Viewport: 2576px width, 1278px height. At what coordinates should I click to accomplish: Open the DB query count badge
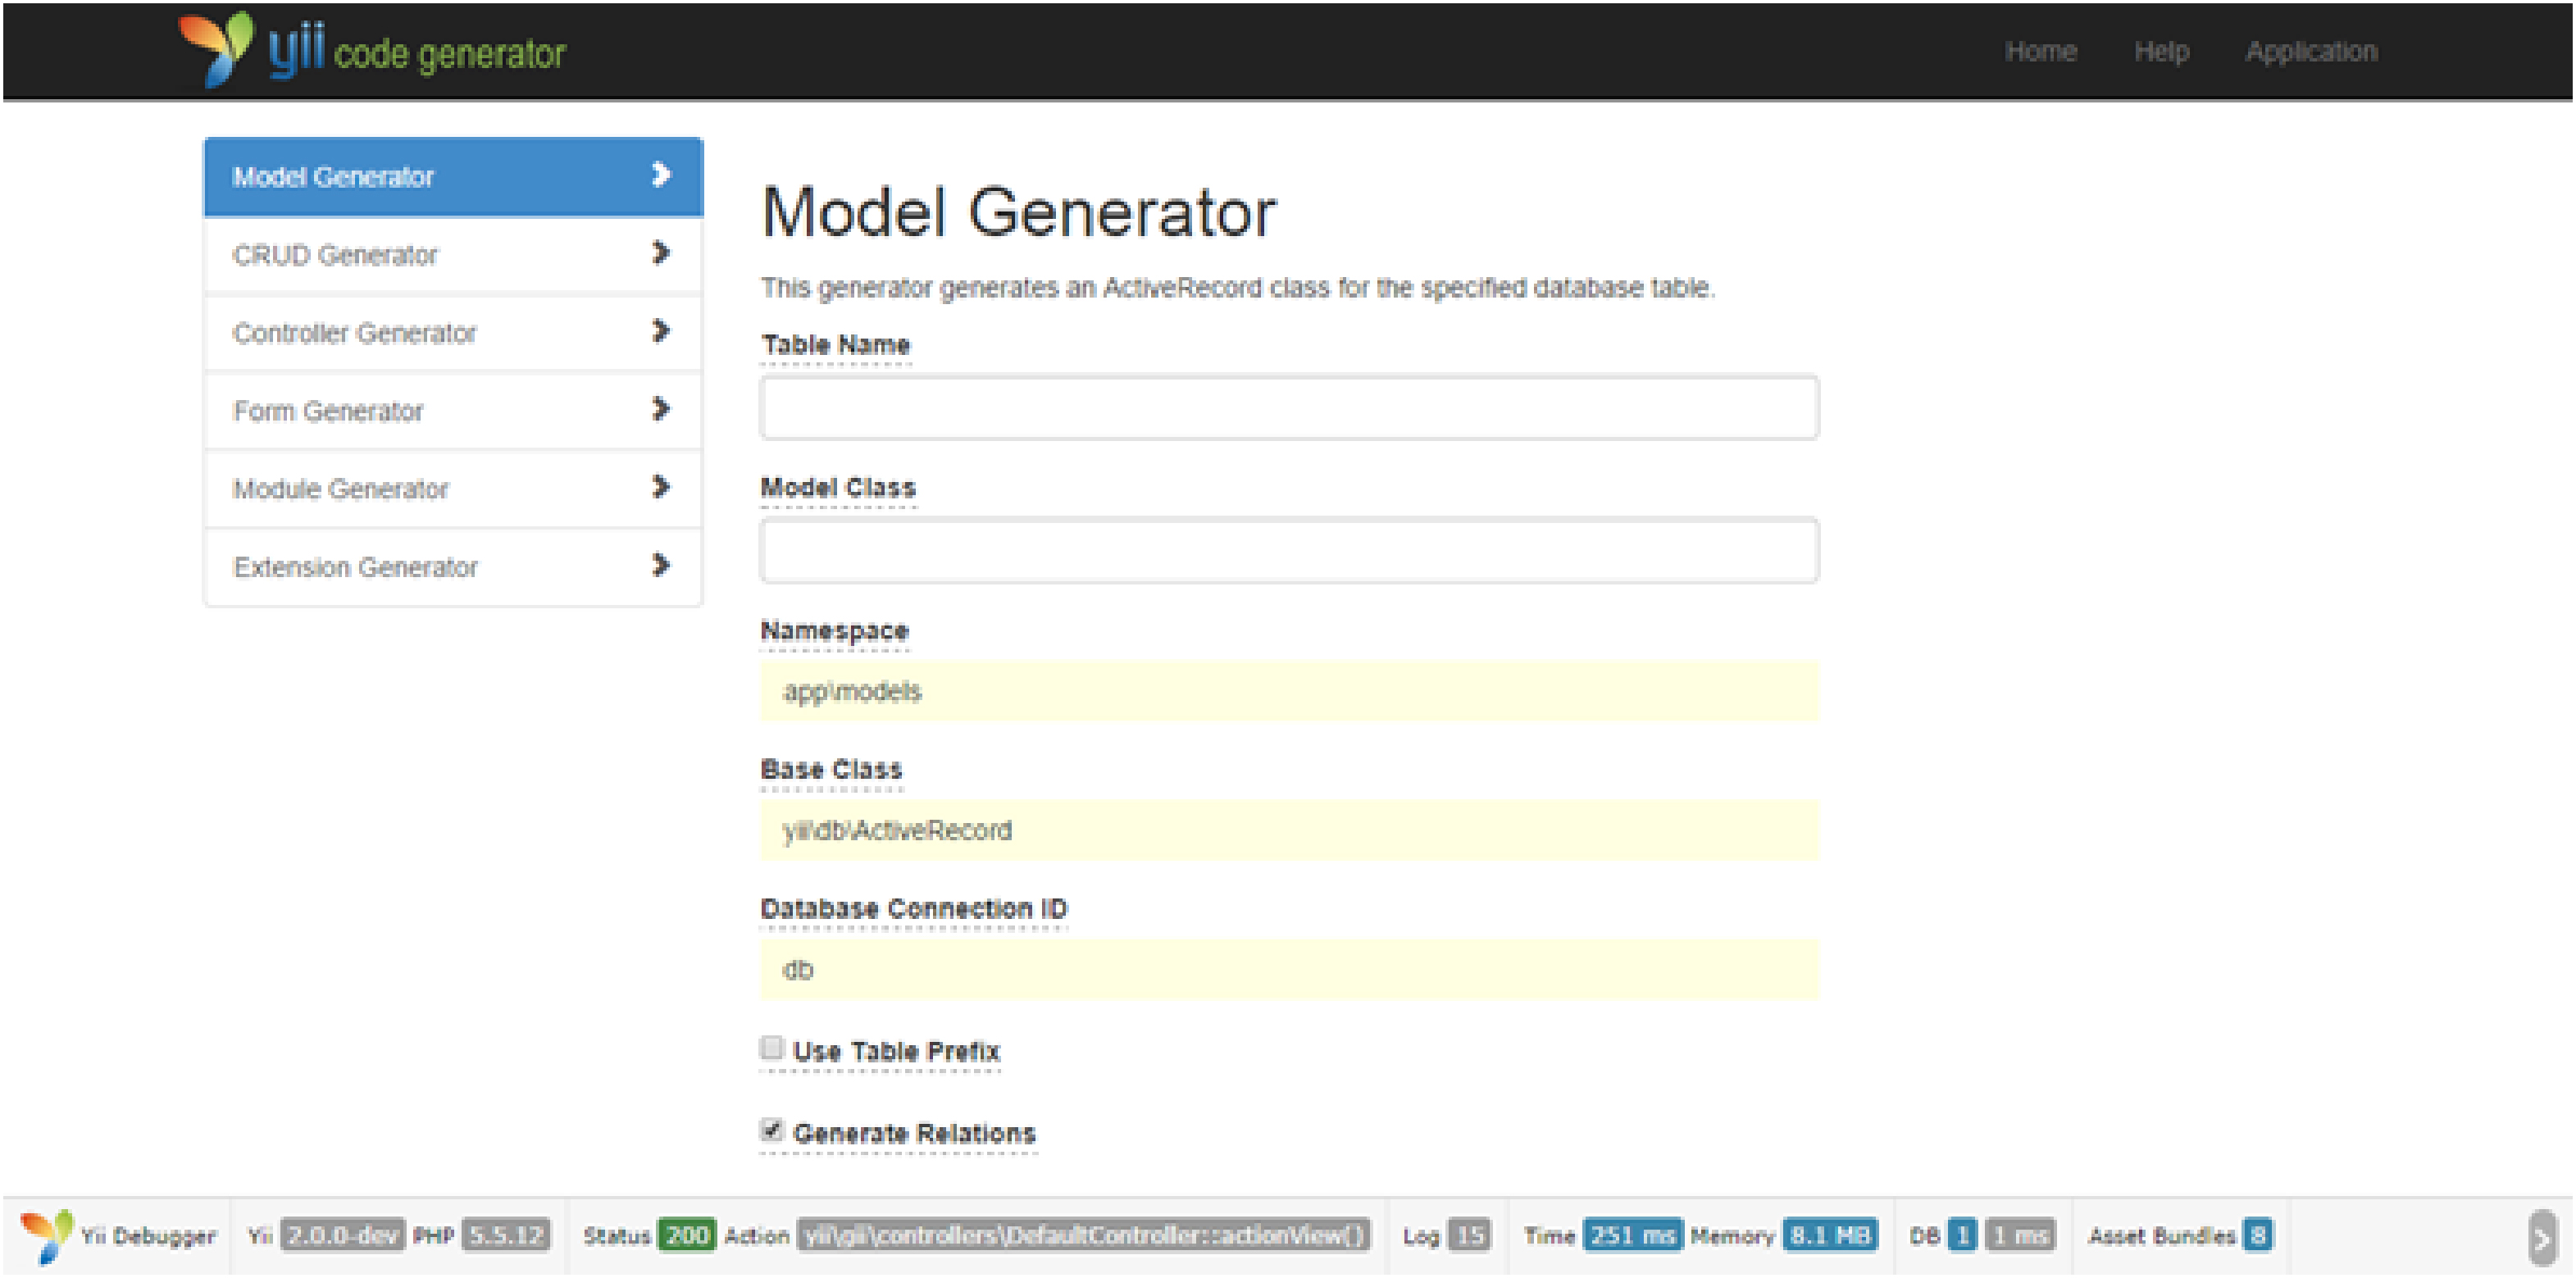pos(1962,1236)
